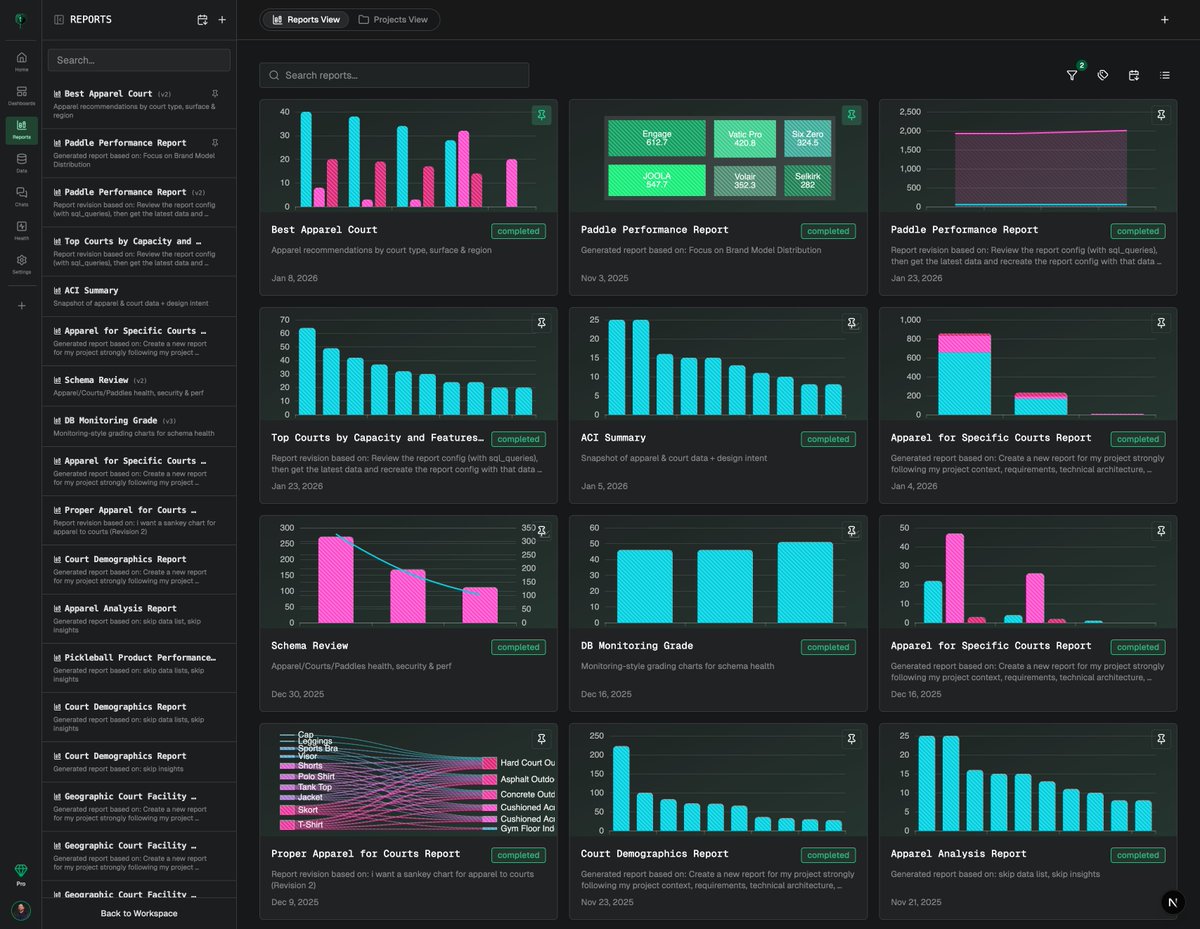Click the calendar icon in the REPORTS header
Image resolution: width=1200 pixels, height=929 pixels.
[x=202, y=19]
